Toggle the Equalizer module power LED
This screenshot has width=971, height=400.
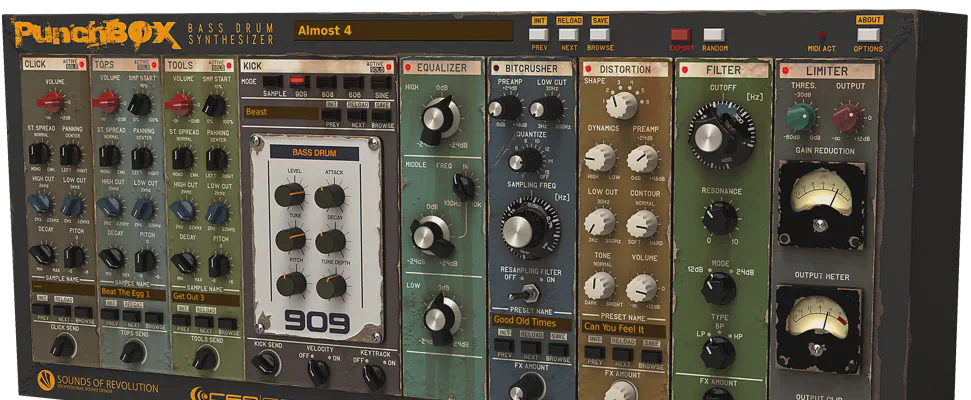[408, 68]
